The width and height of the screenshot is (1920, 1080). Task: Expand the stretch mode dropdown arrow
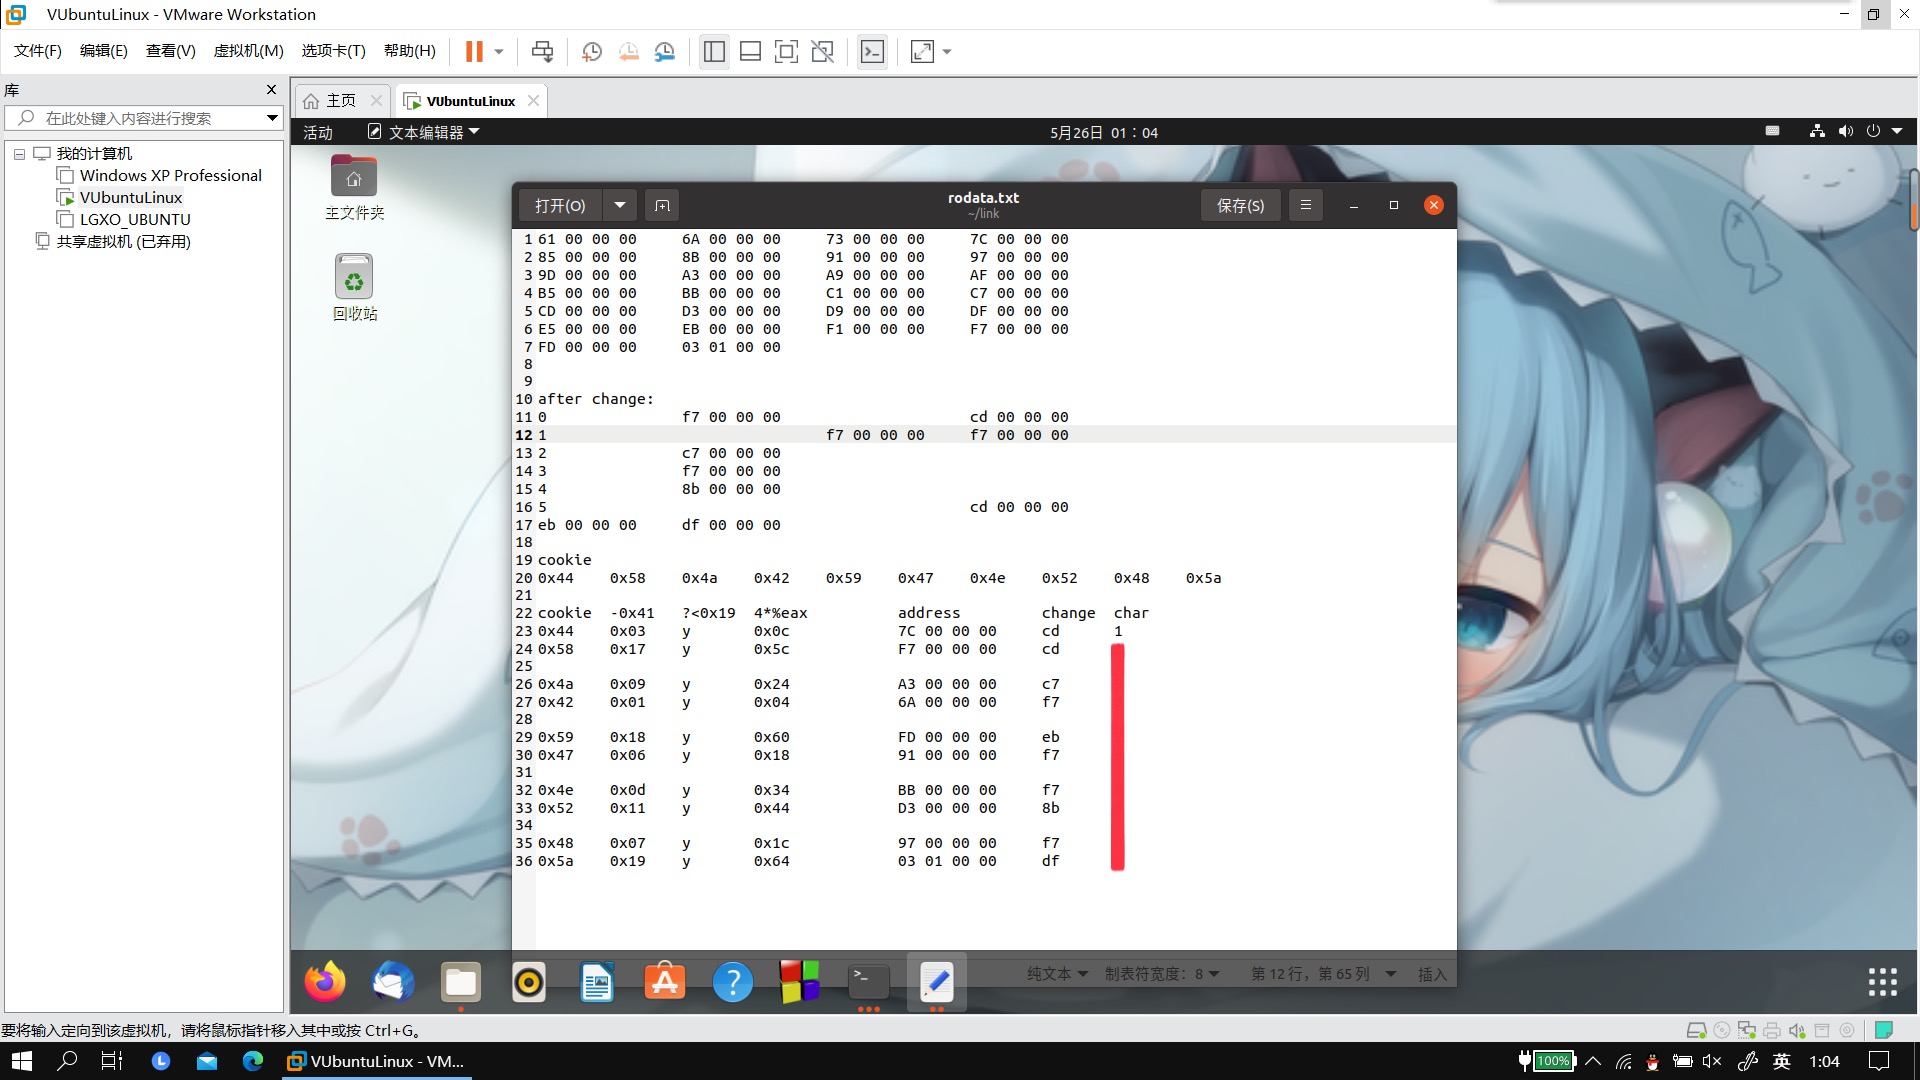click(947, 51)
